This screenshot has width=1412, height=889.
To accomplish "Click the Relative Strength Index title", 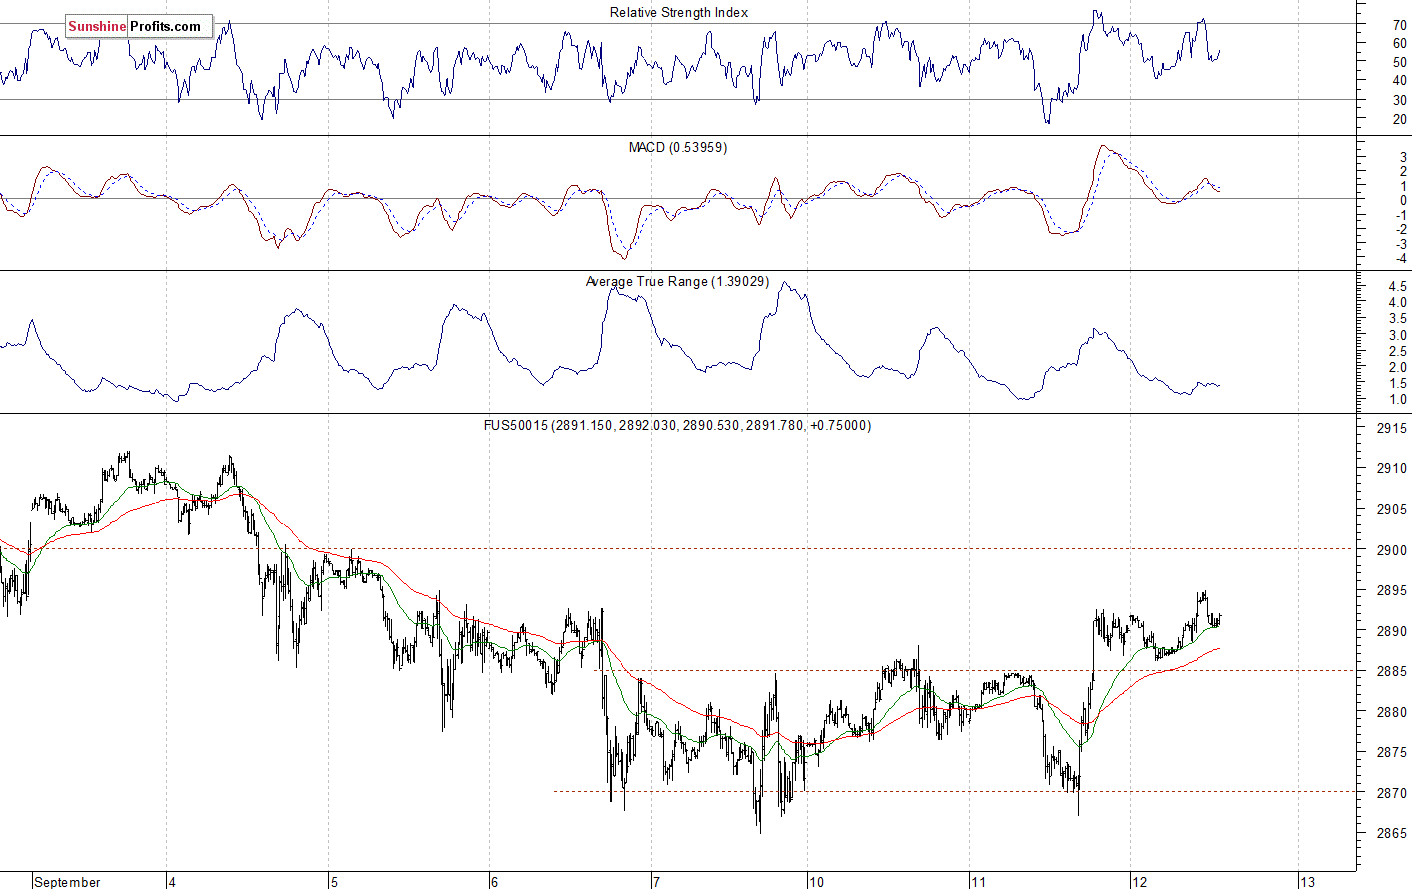I will (x=679, y=12).
